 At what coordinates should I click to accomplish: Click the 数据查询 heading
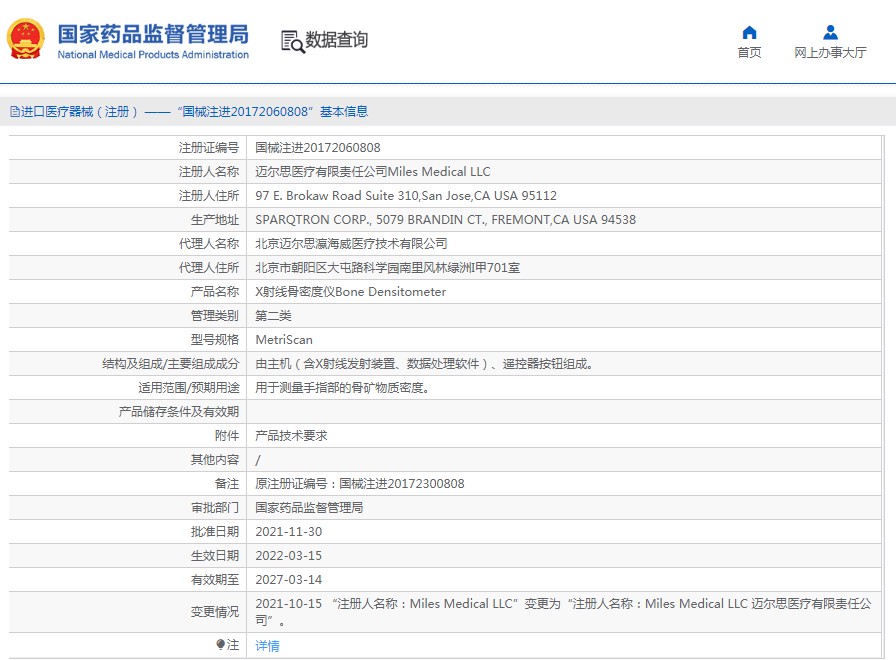tap(337, 40)
